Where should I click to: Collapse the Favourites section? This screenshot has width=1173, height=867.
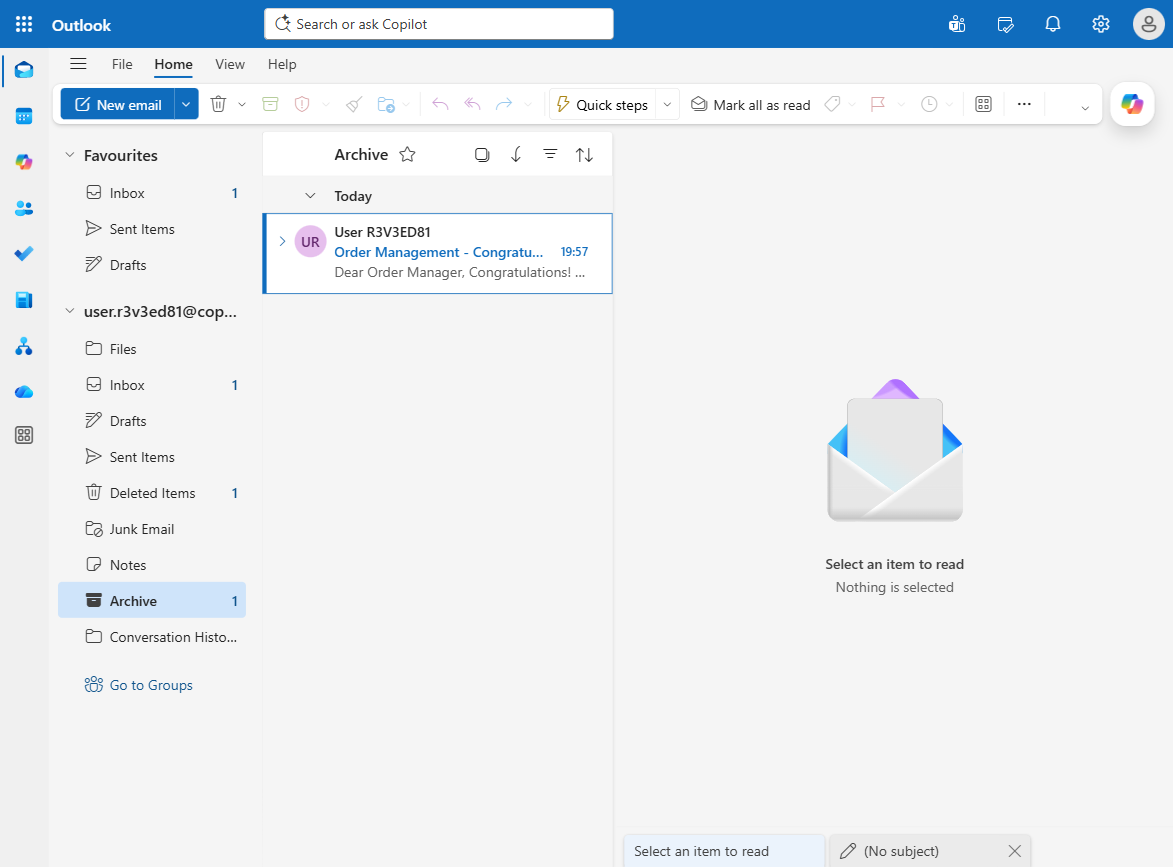coord(70,155)
